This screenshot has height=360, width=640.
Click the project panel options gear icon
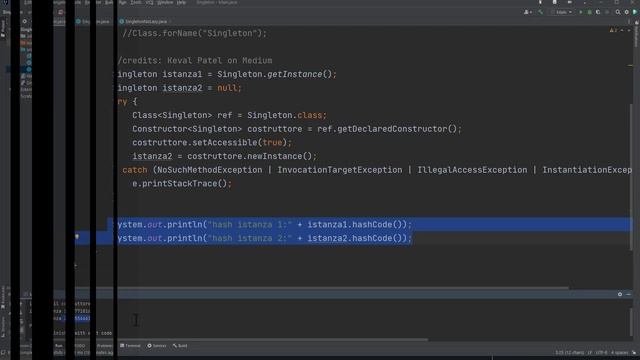(24, 21)
